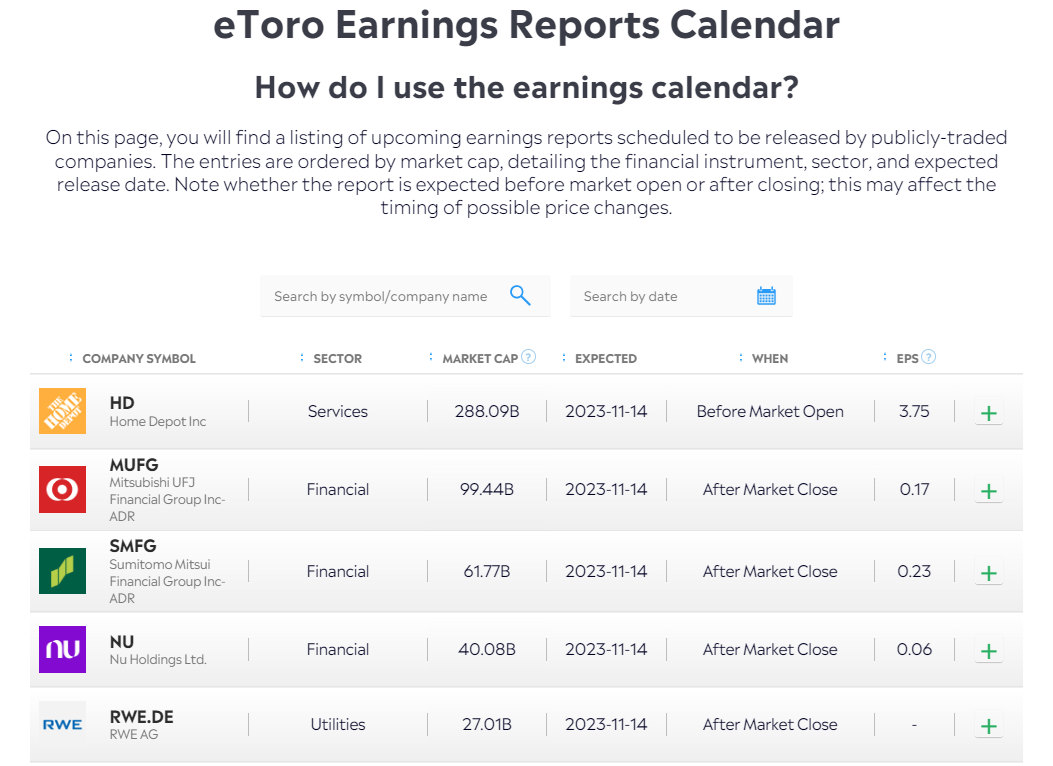Click the magnifier search icon

pyautogui.click(x=520, y=295)
